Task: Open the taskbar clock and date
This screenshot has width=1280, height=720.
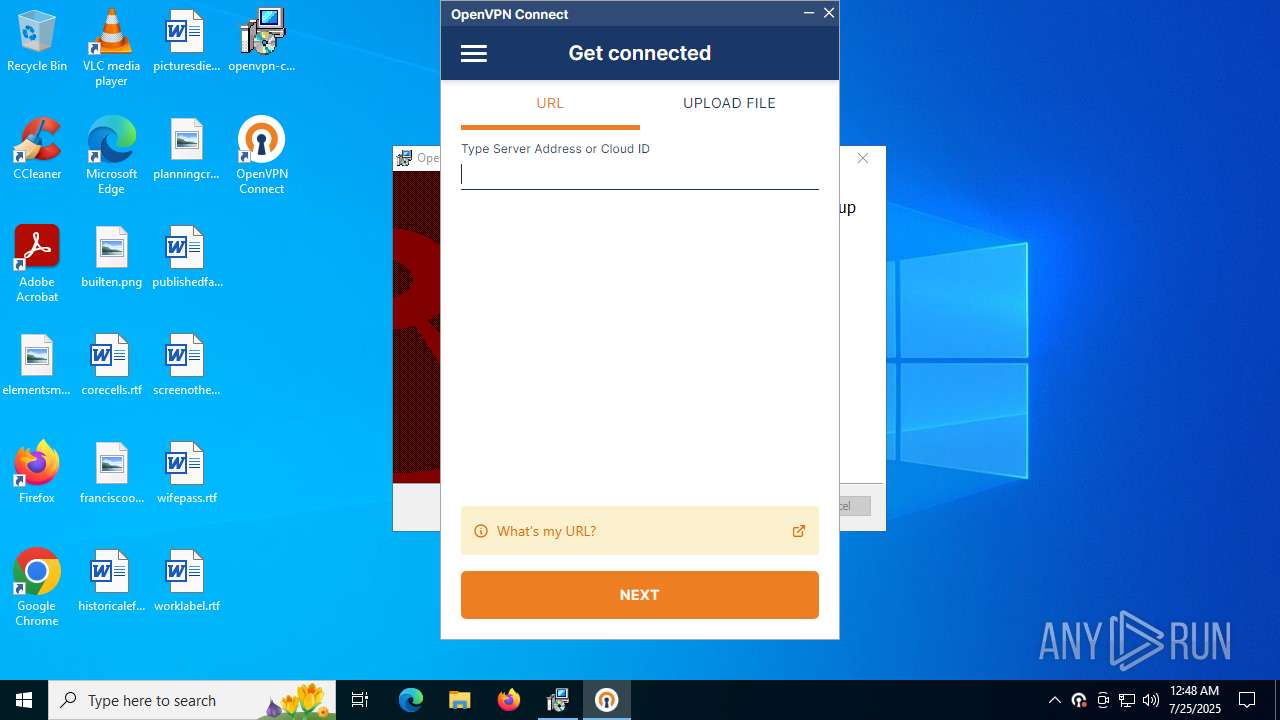Action: pyautogui.click(x=1195, y=700)
